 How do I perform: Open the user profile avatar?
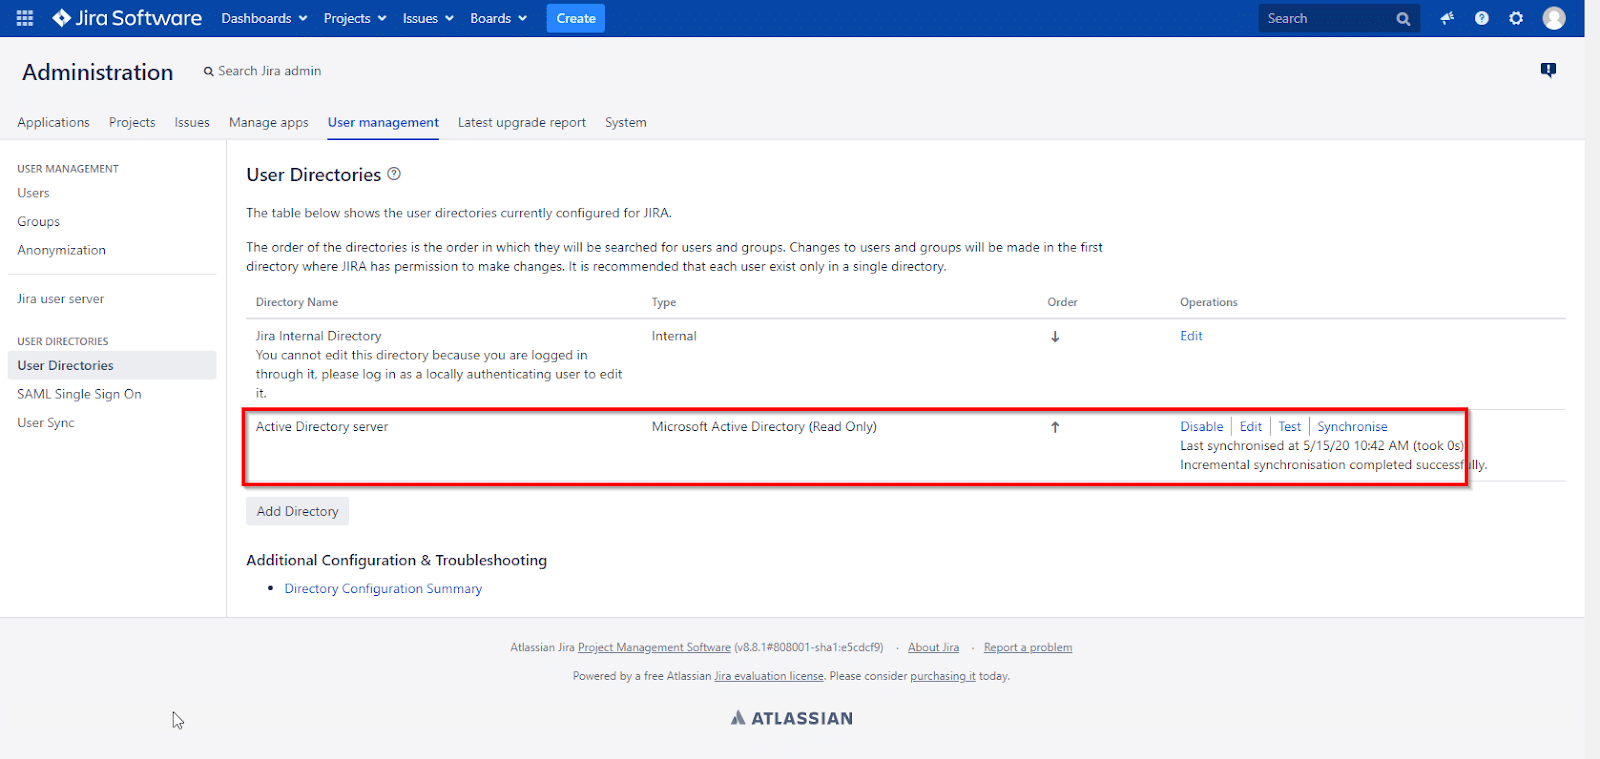point(1553,18)
